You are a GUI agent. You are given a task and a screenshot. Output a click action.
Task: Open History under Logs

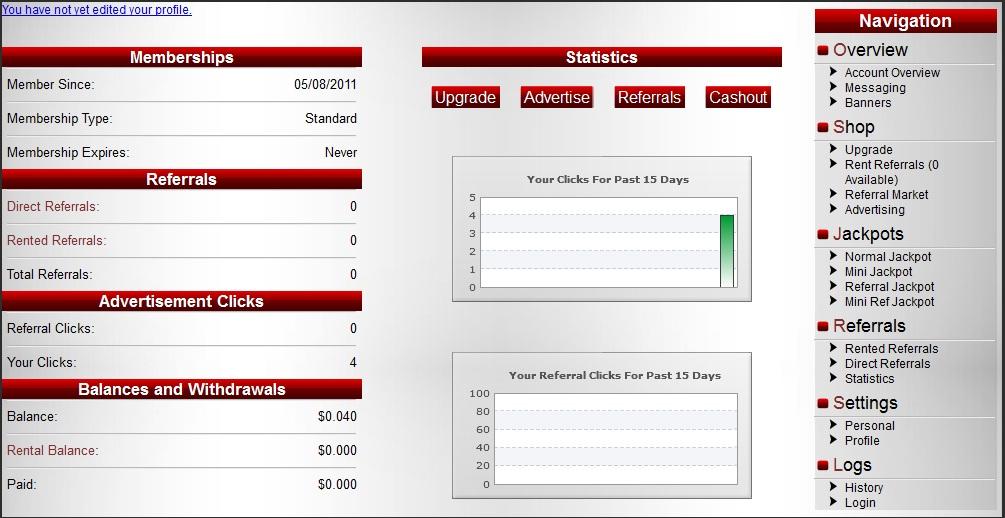[x=863, y=488]
